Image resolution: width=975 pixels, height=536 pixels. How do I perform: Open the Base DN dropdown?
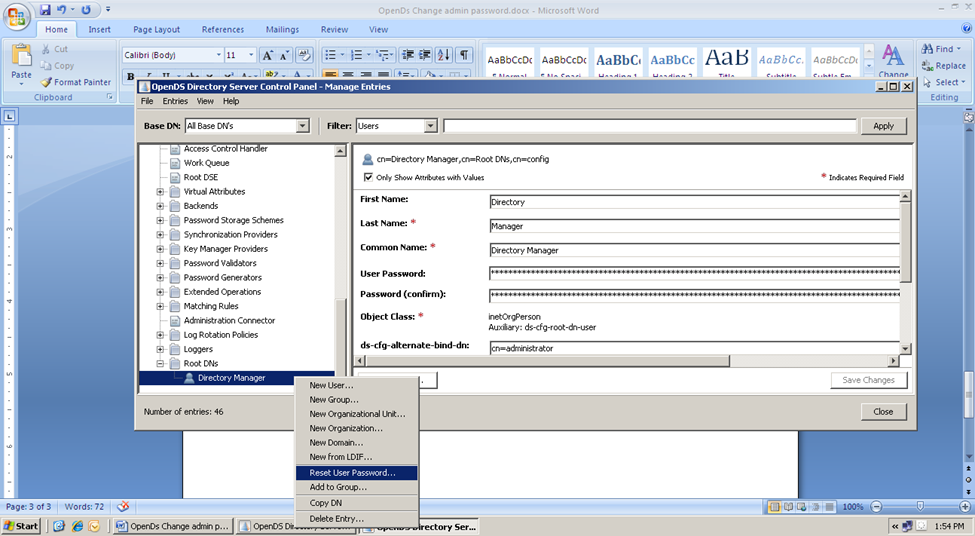302,126
